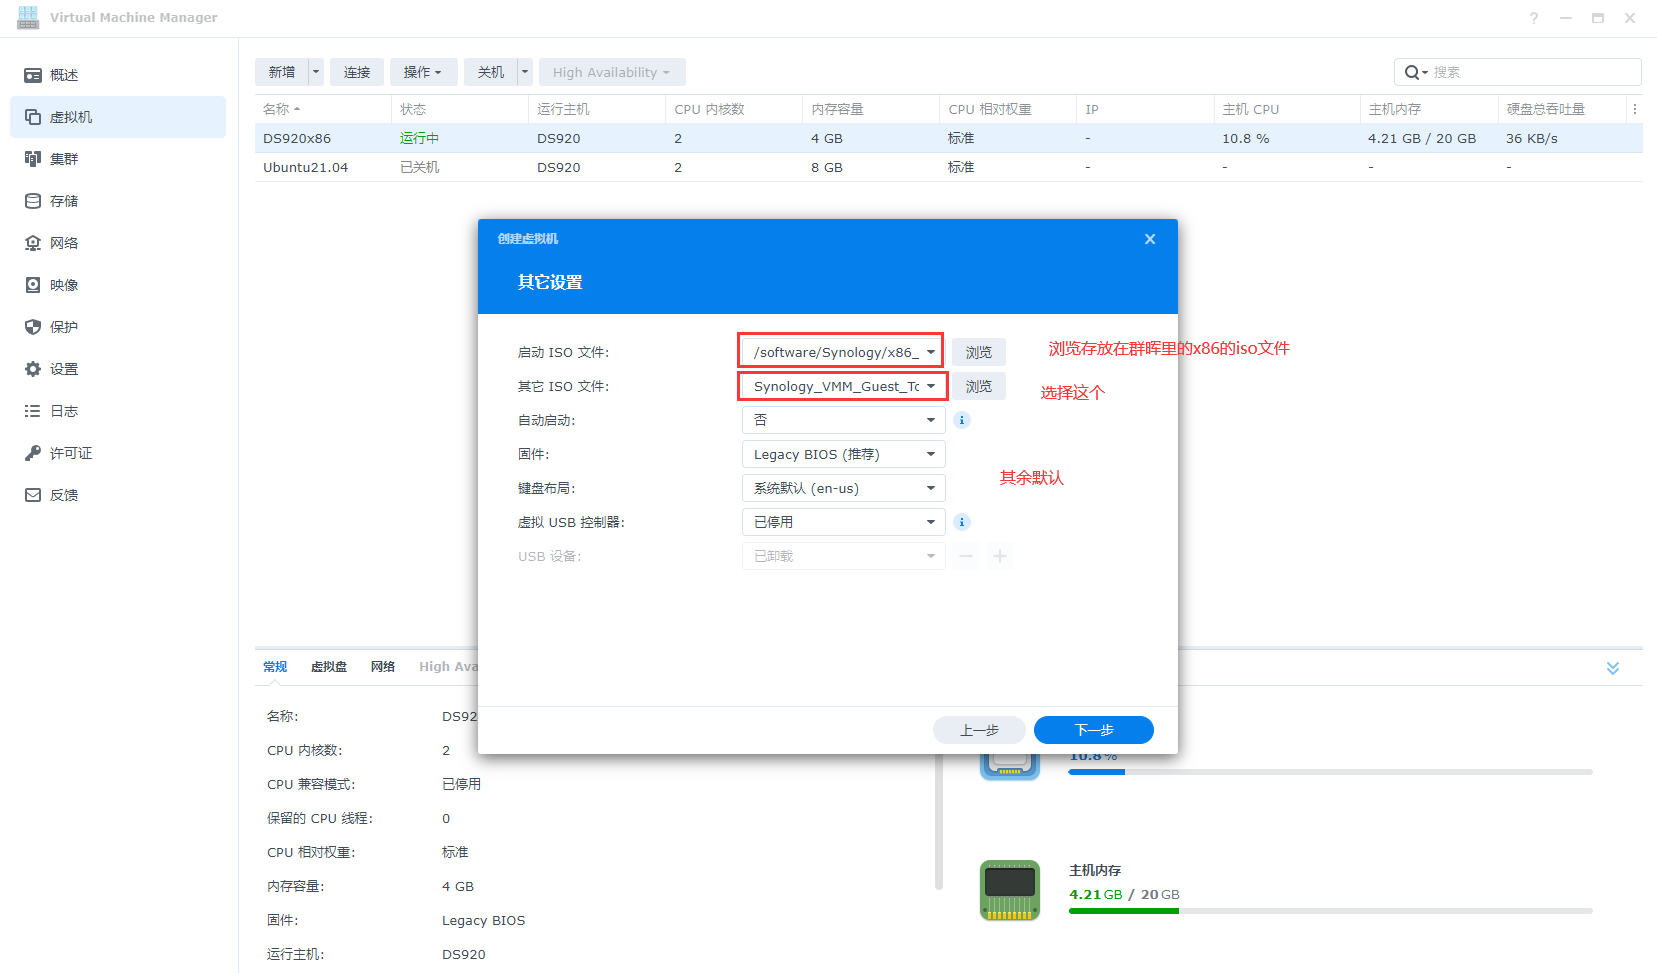Switch to the 虚拟盘 tab
The width and height of the screenshot is (1657, 973).
329,667
